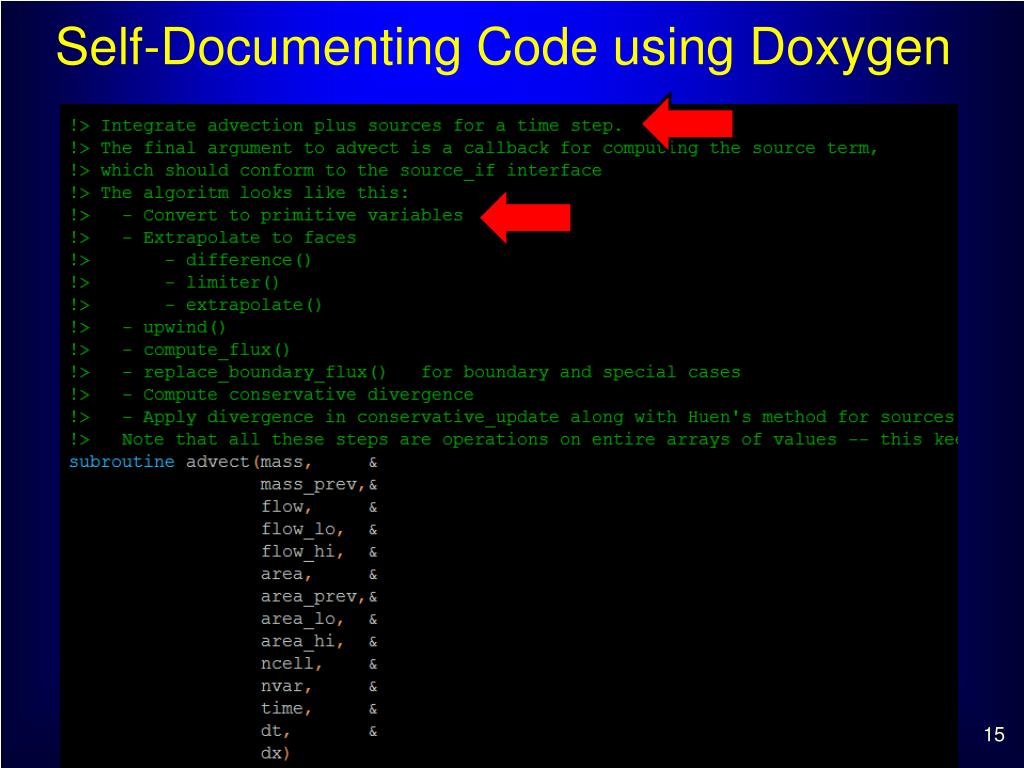
Task: Select the 'flow,' argument
Action: coord(286,507)
